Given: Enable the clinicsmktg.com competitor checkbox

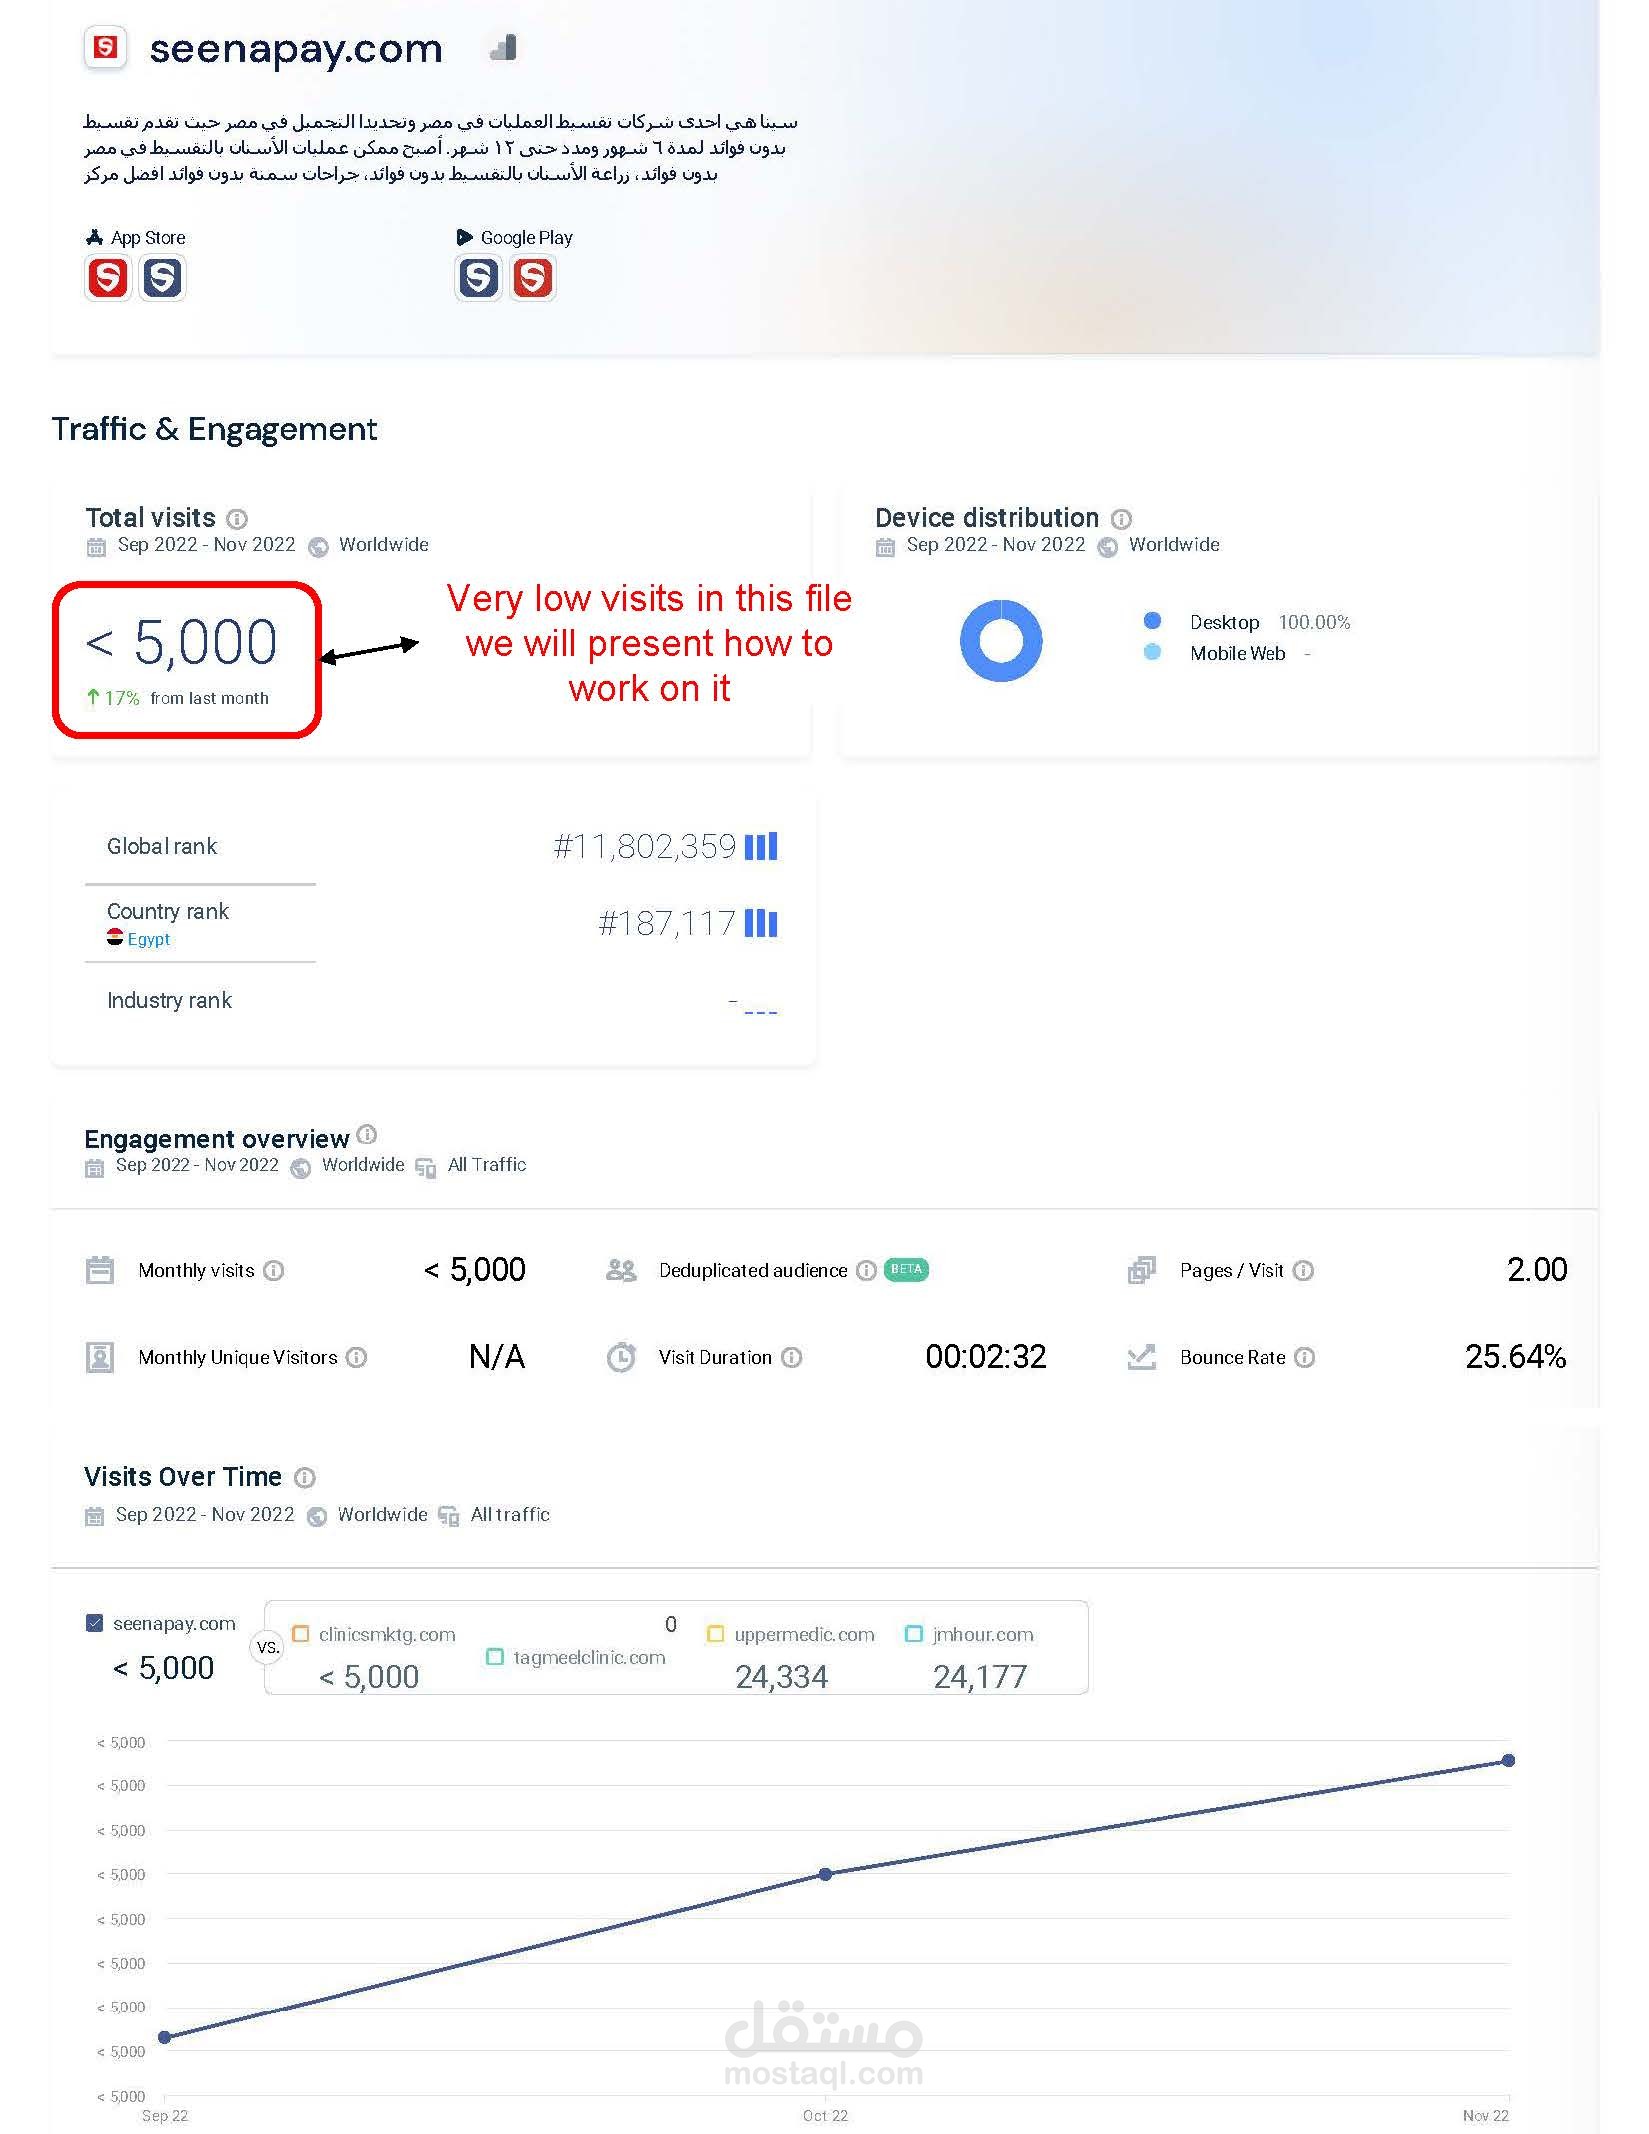Looking at the screenshot, I should (300, 1634).
